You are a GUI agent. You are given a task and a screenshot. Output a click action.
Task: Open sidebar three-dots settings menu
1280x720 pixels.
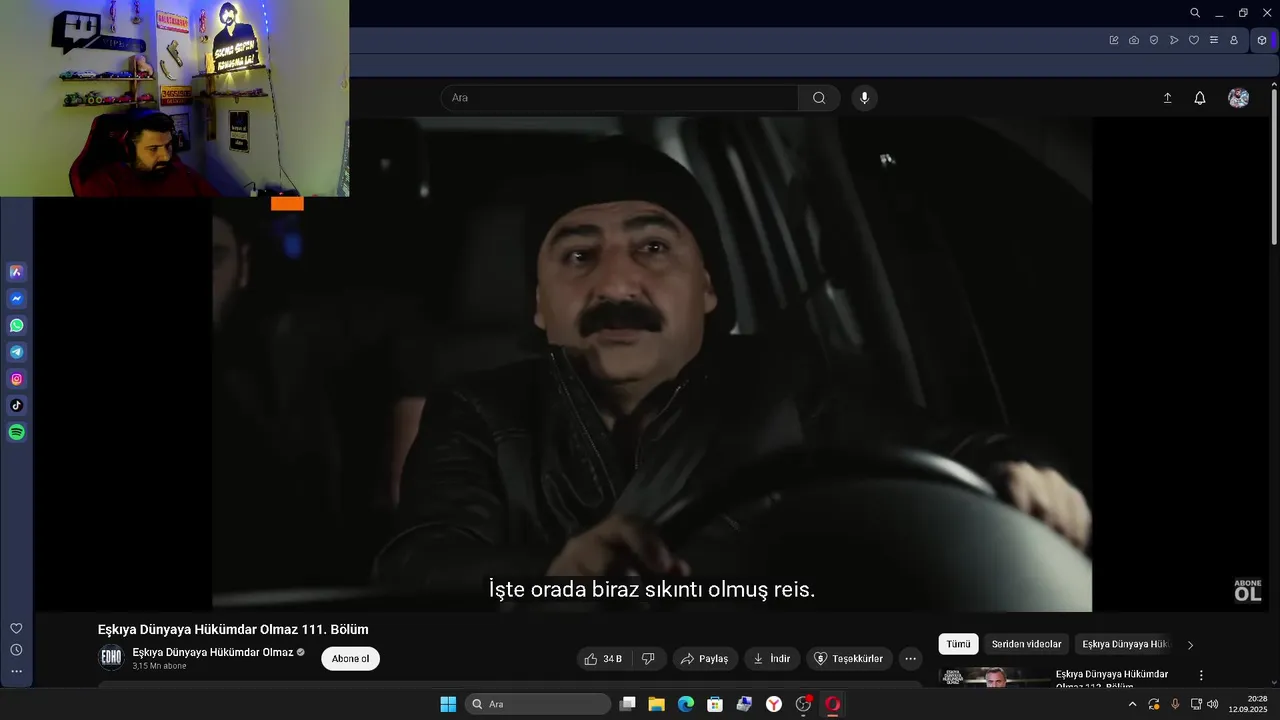point(16,672)
